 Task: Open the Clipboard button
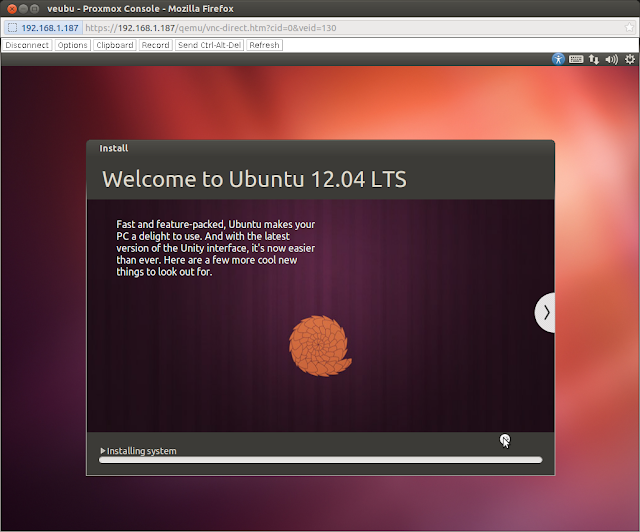tap(115, 45)
